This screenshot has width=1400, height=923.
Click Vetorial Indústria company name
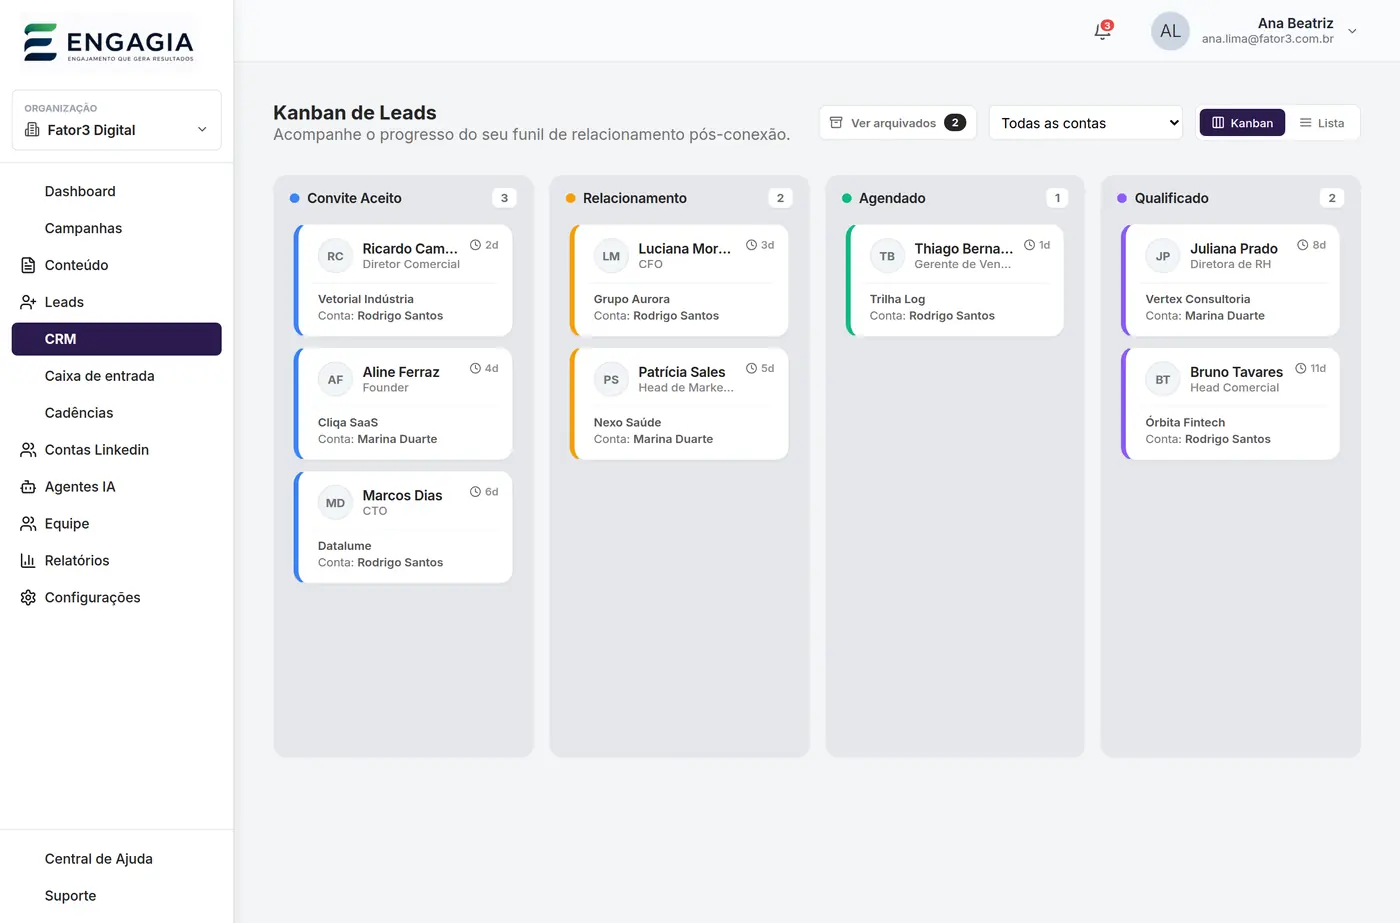(366, 299)
